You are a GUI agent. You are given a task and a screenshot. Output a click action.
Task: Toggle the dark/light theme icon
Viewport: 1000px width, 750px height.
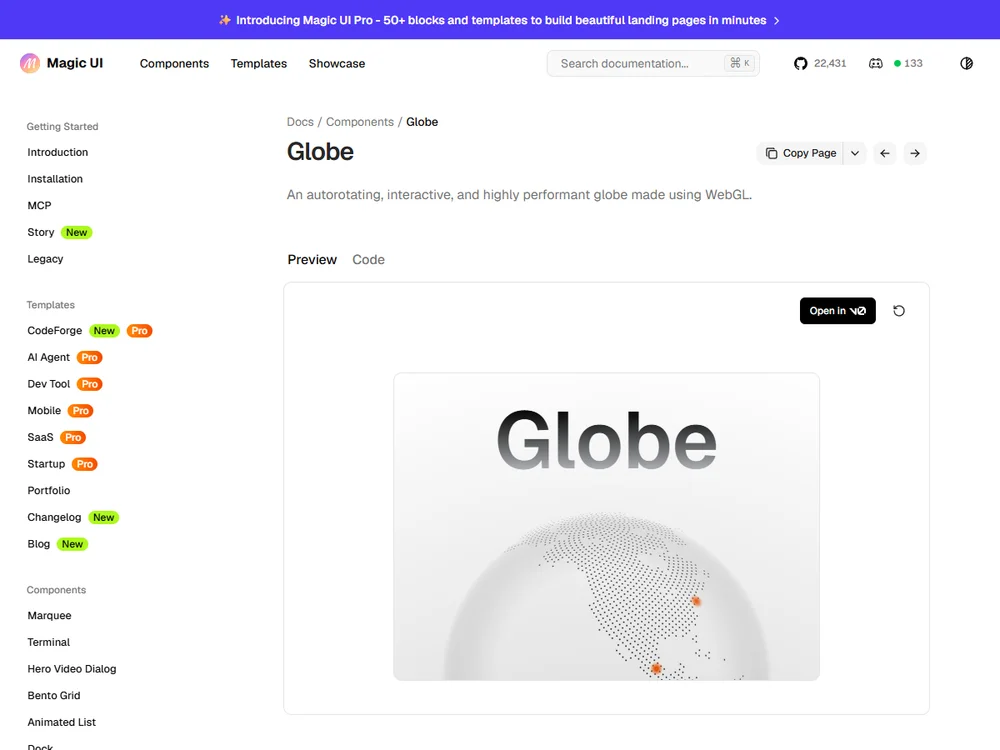[966, 63]
